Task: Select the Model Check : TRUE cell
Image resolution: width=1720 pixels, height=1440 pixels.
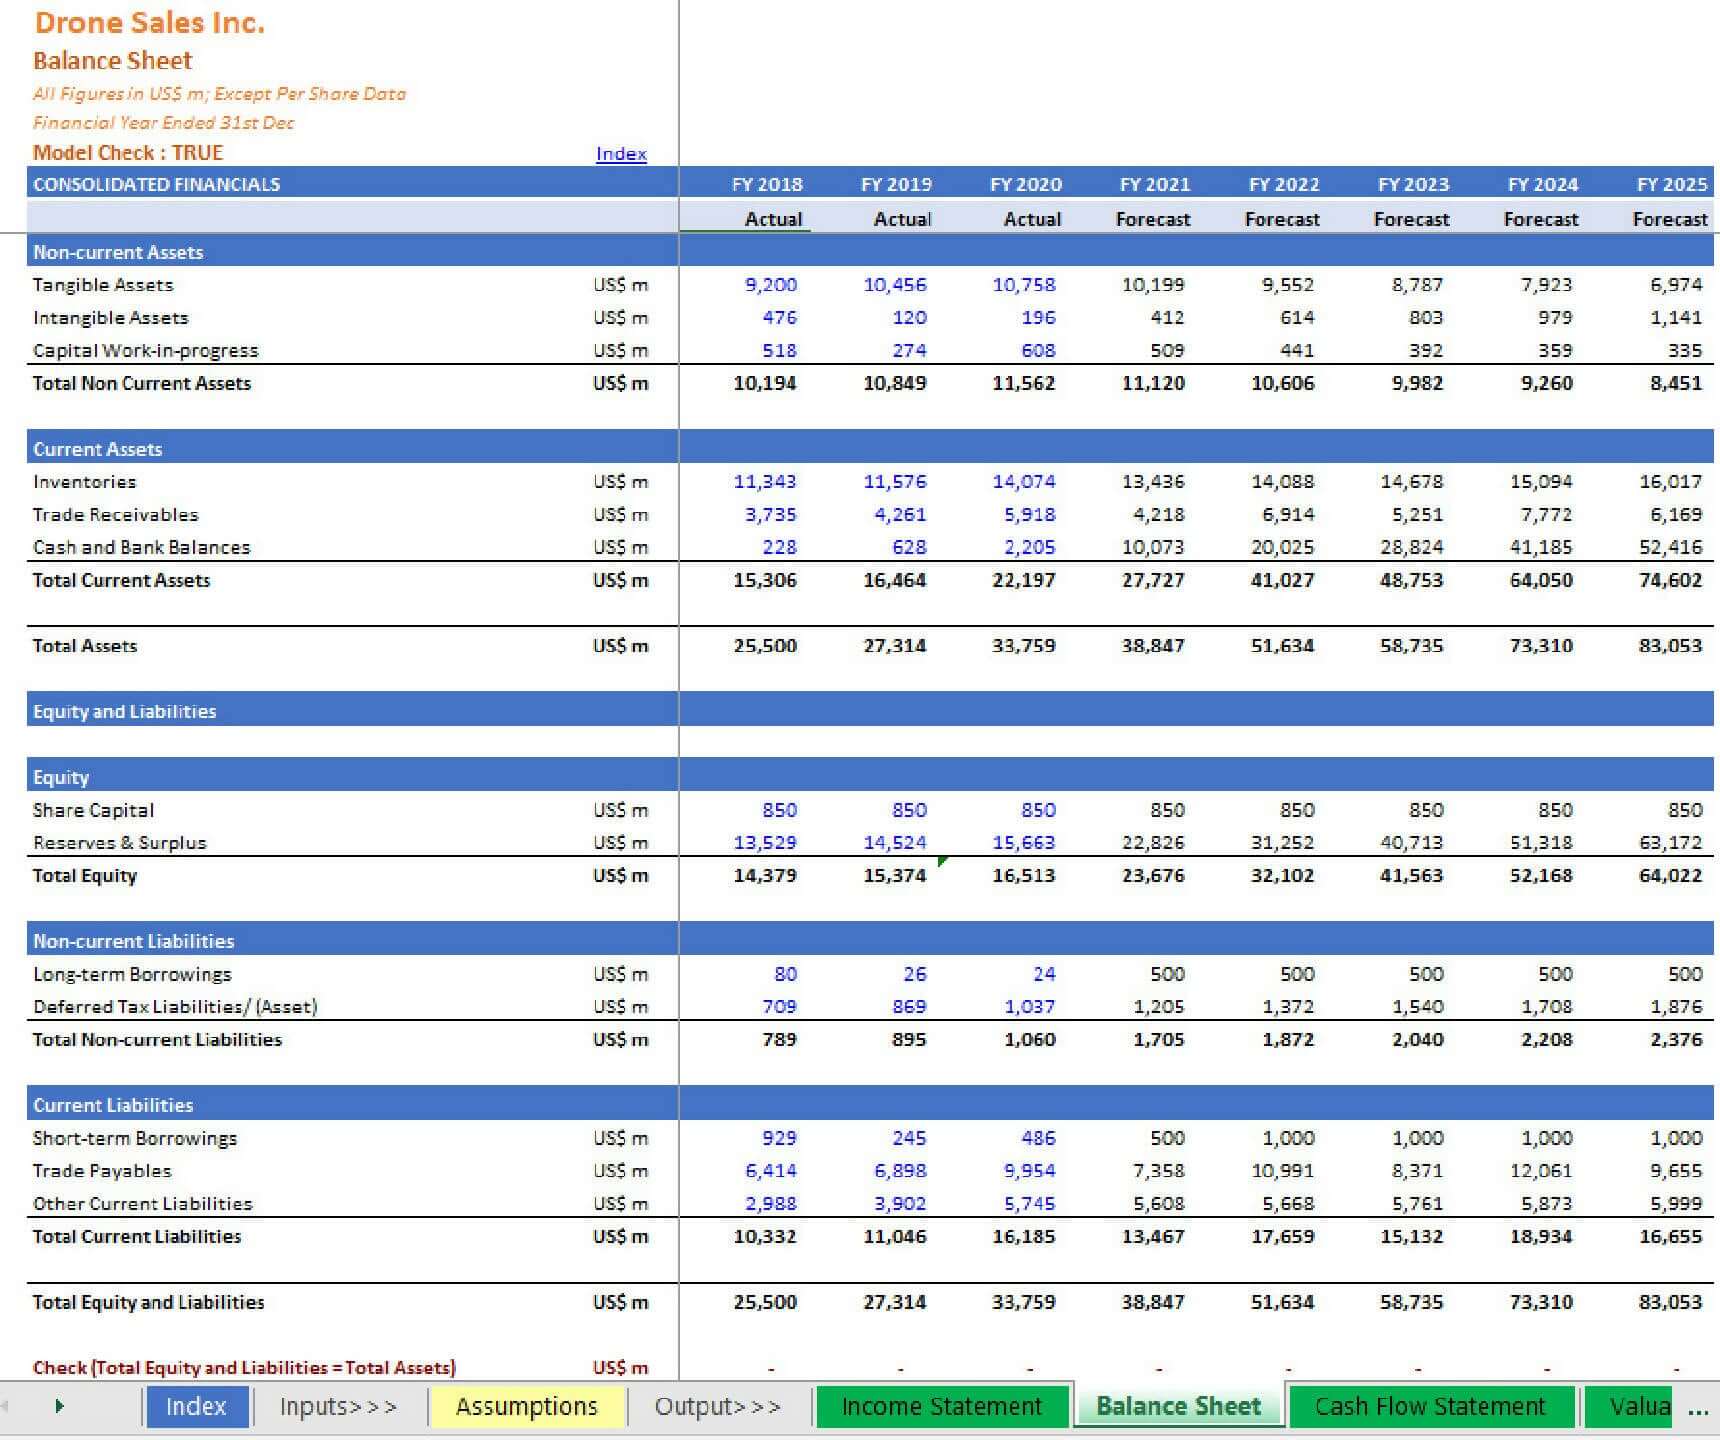Action: (128, 153)
